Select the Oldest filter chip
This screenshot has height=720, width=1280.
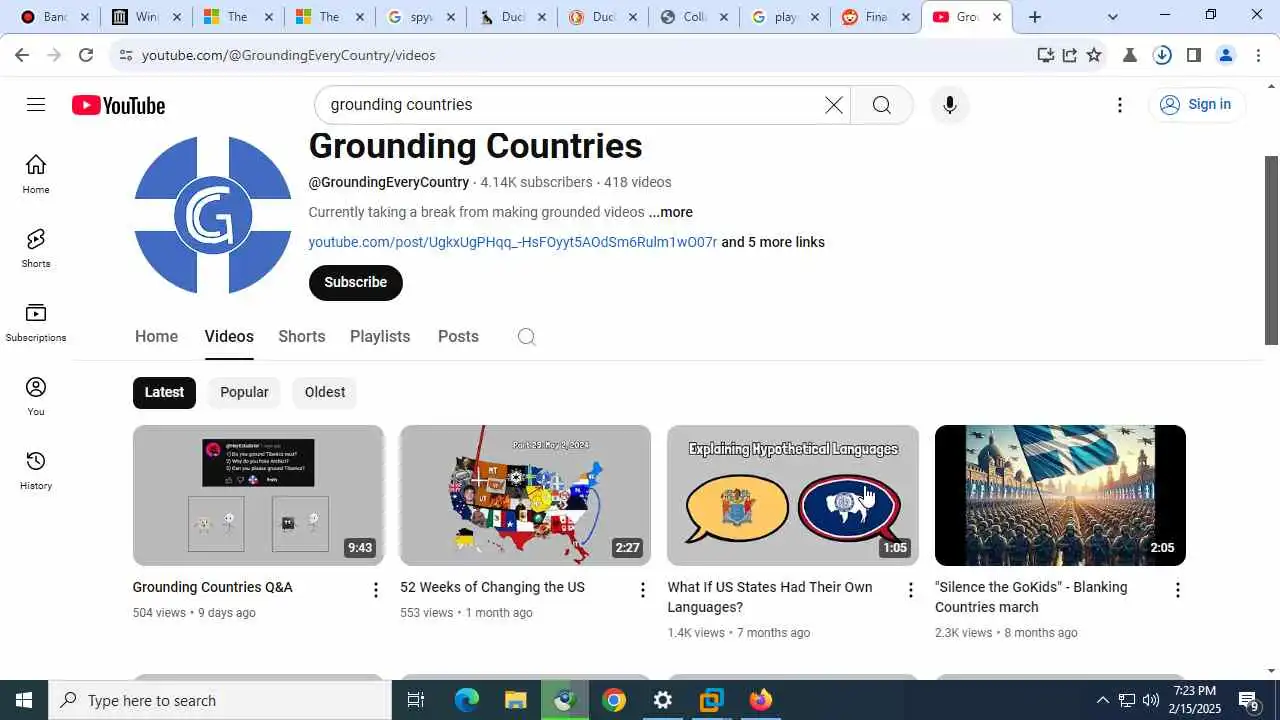pyautogui.click(x=325, y=392)
